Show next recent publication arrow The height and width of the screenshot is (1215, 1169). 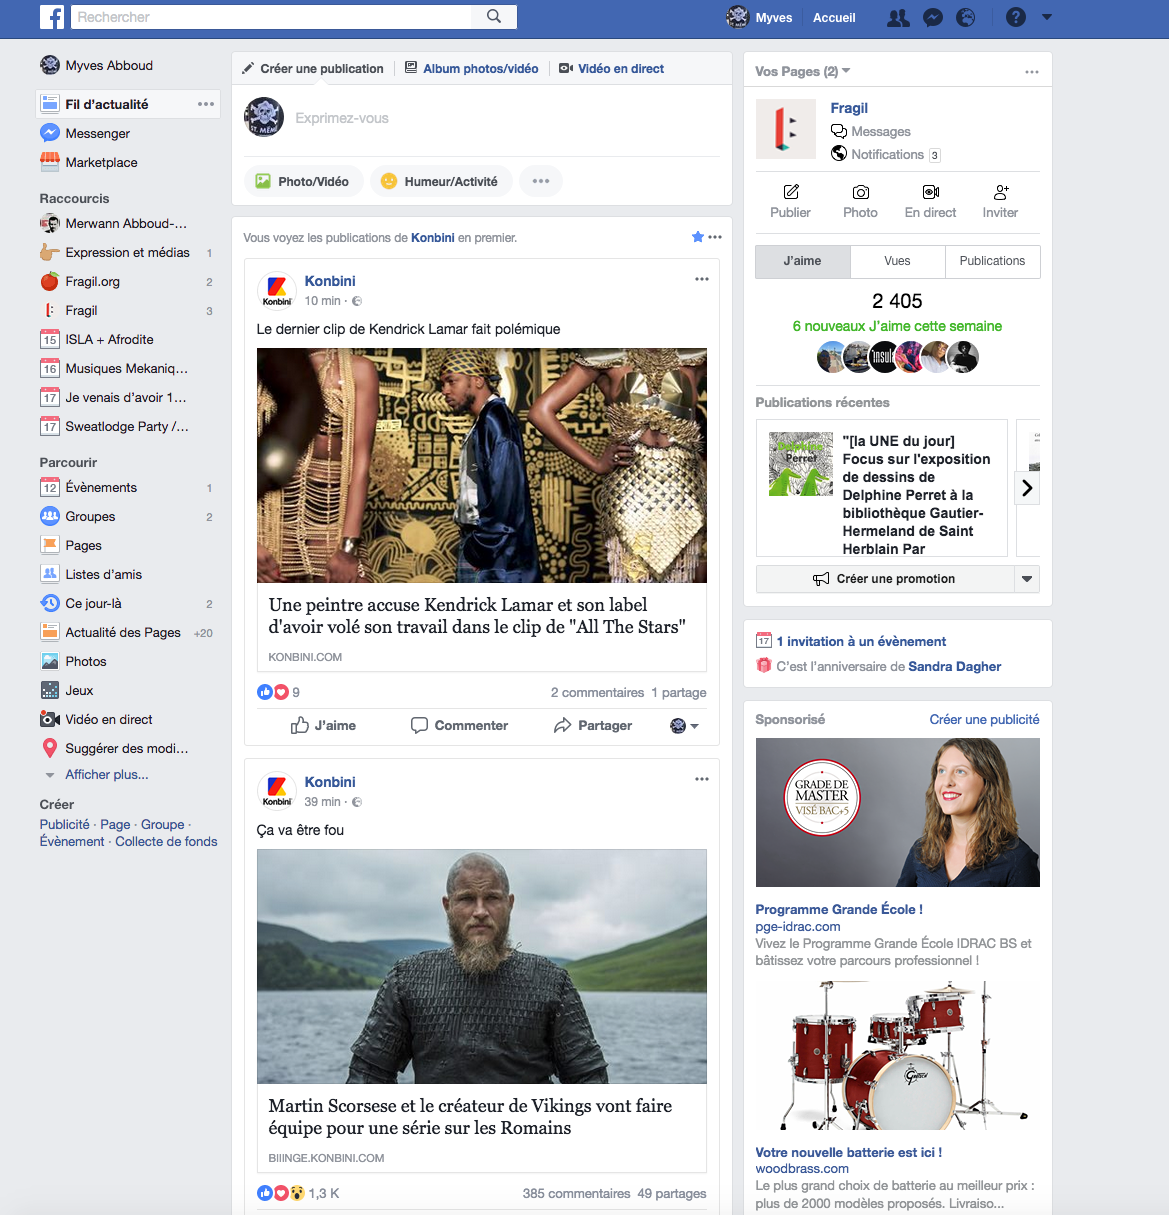pos(1027,488)
